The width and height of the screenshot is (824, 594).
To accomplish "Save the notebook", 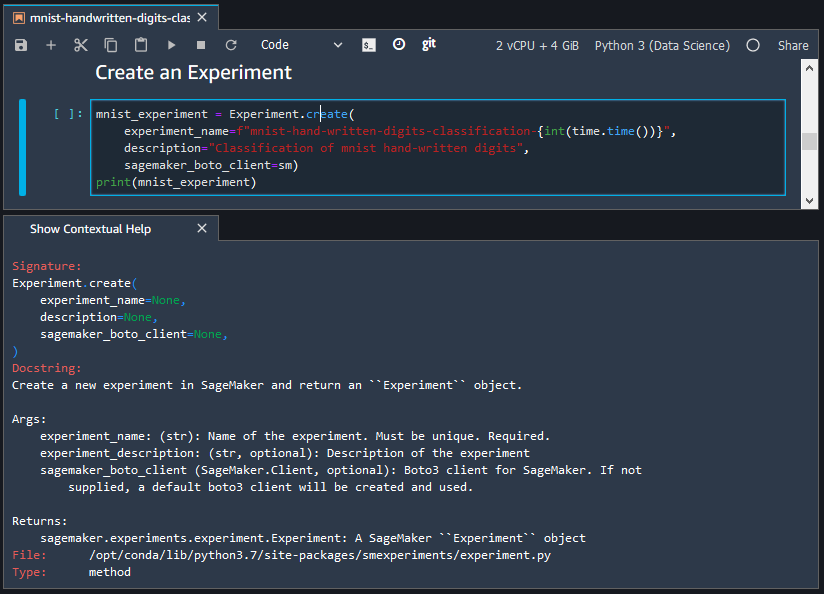I will (20, 44).
